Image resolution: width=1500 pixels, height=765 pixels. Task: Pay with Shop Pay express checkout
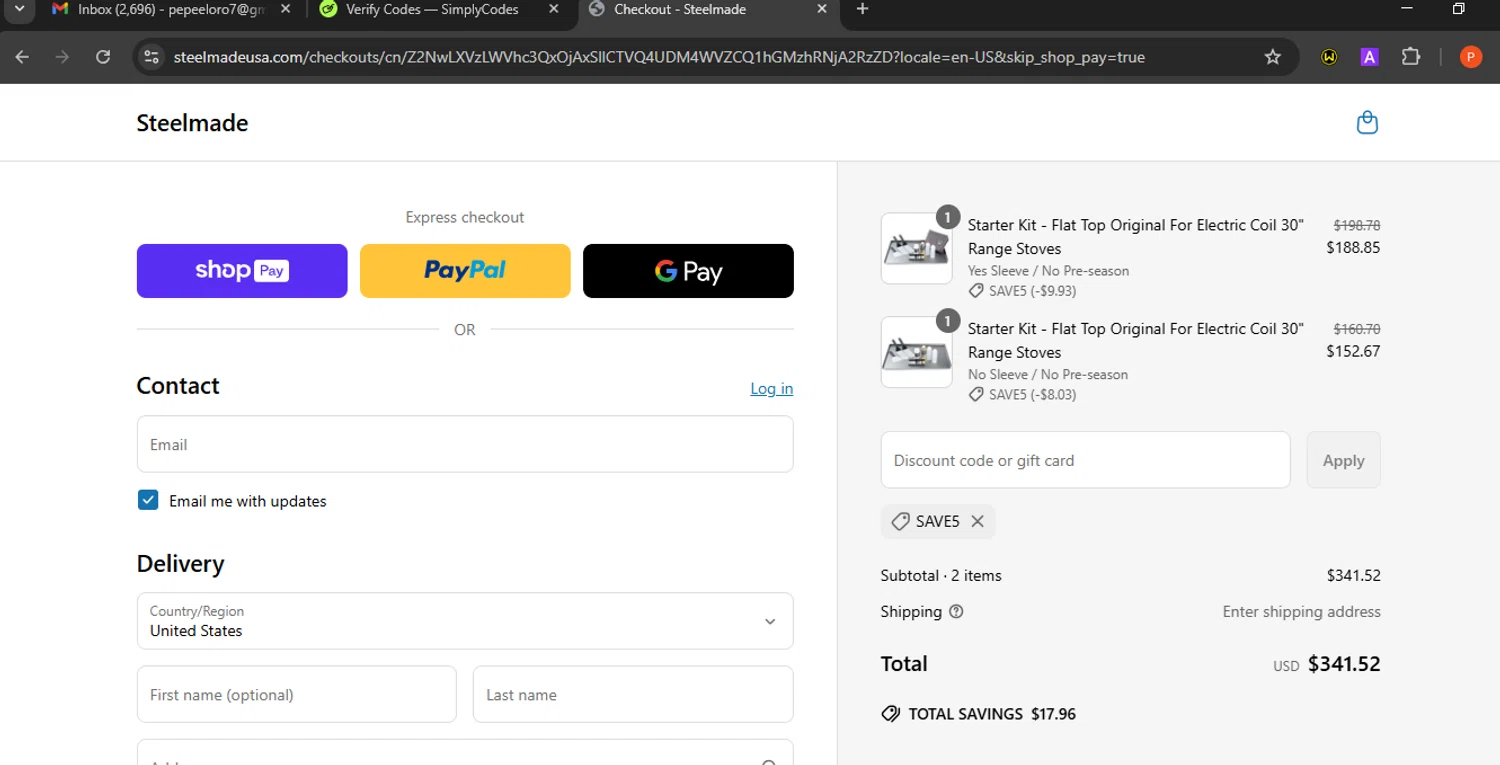[x=242, y=271]
